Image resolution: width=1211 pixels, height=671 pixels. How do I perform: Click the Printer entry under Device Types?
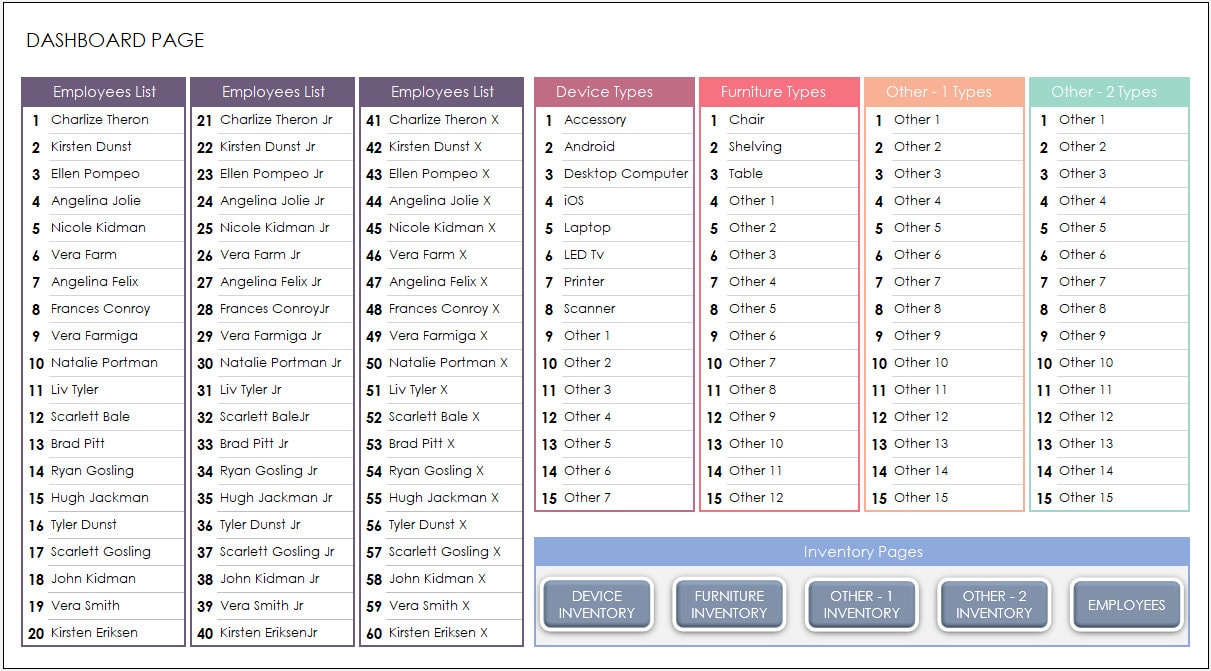click(x=587, y=281)
